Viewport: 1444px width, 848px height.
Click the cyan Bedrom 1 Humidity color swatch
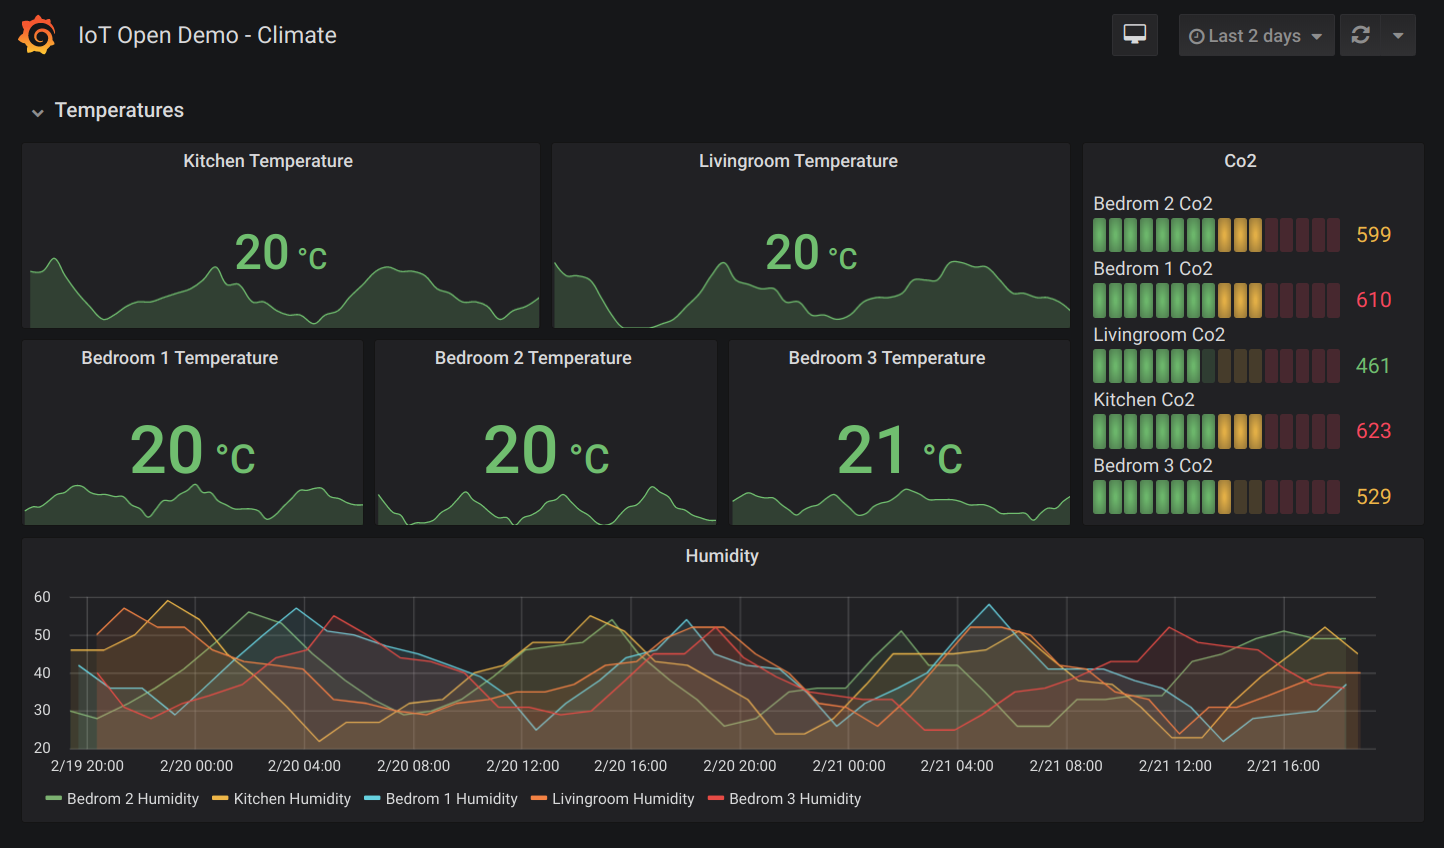coord(373,798)
